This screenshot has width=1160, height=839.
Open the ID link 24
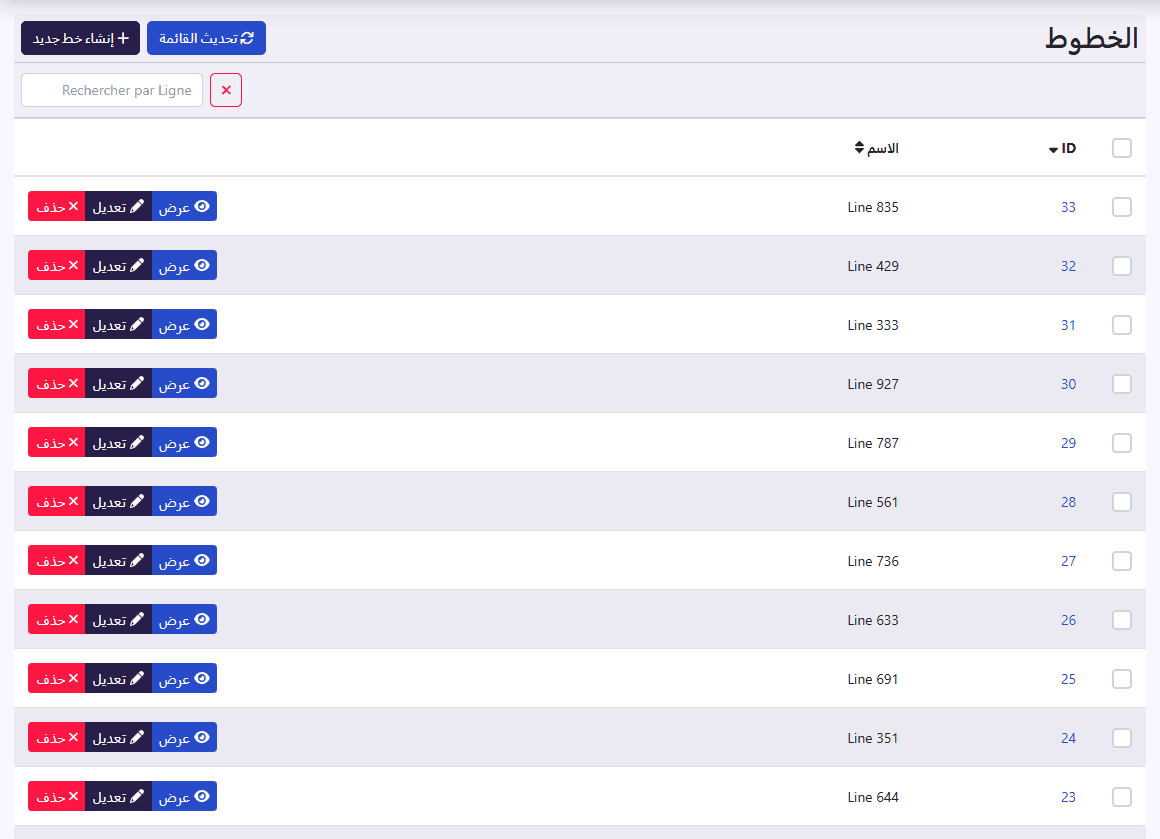(1068, 738)
